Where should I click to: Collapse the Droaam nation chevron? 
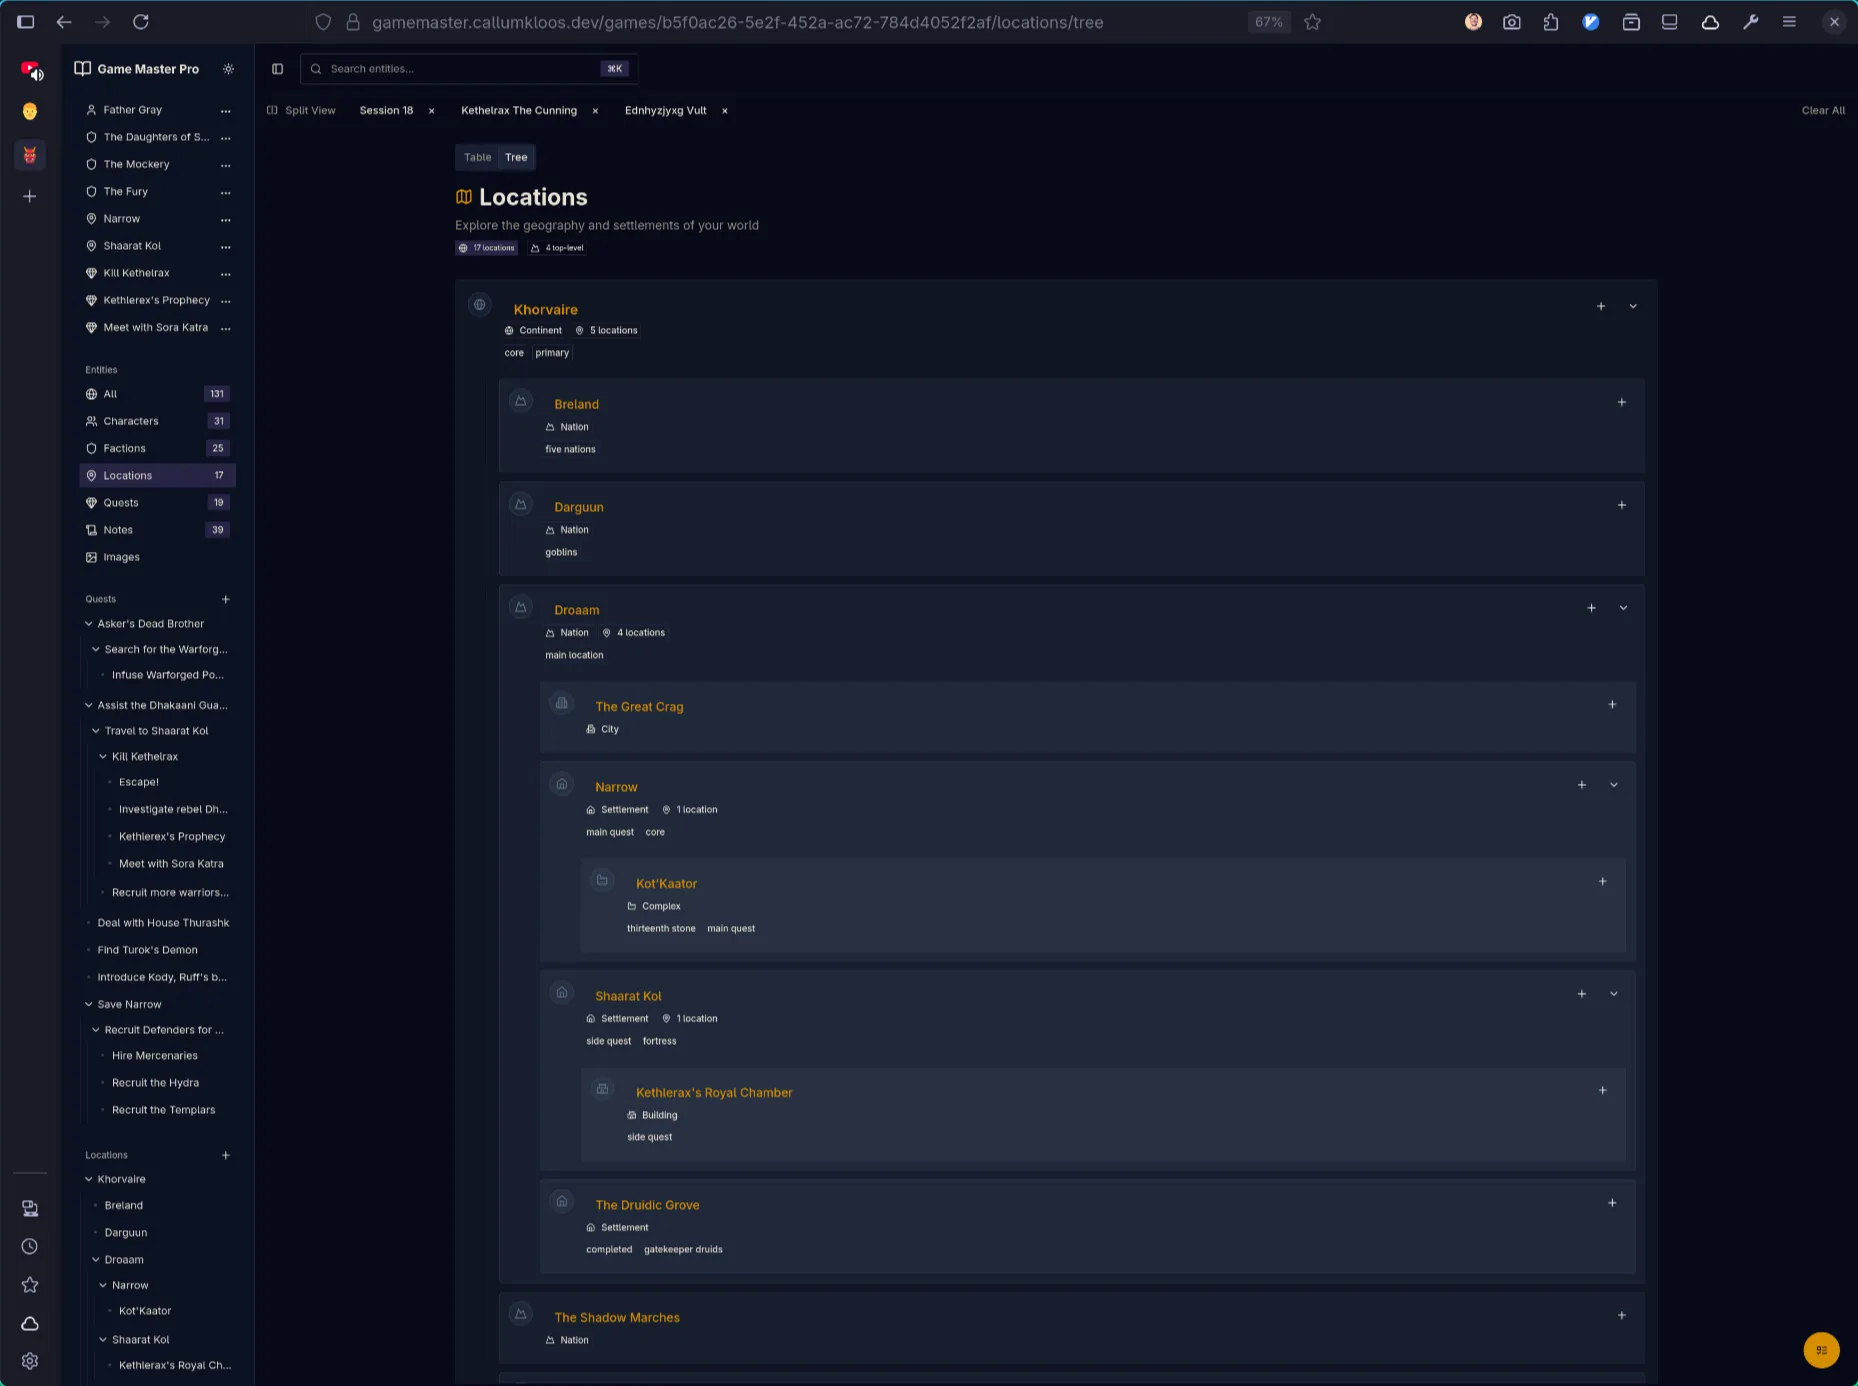tap(1622, 608)
